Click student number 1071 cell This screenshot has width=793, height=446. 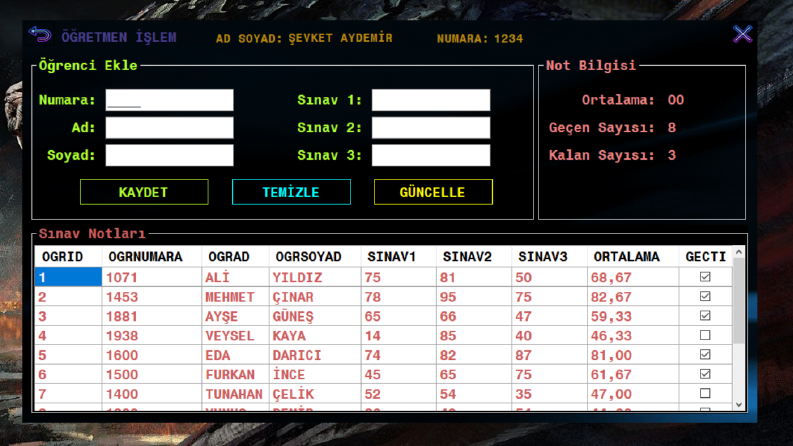point(152,277)
